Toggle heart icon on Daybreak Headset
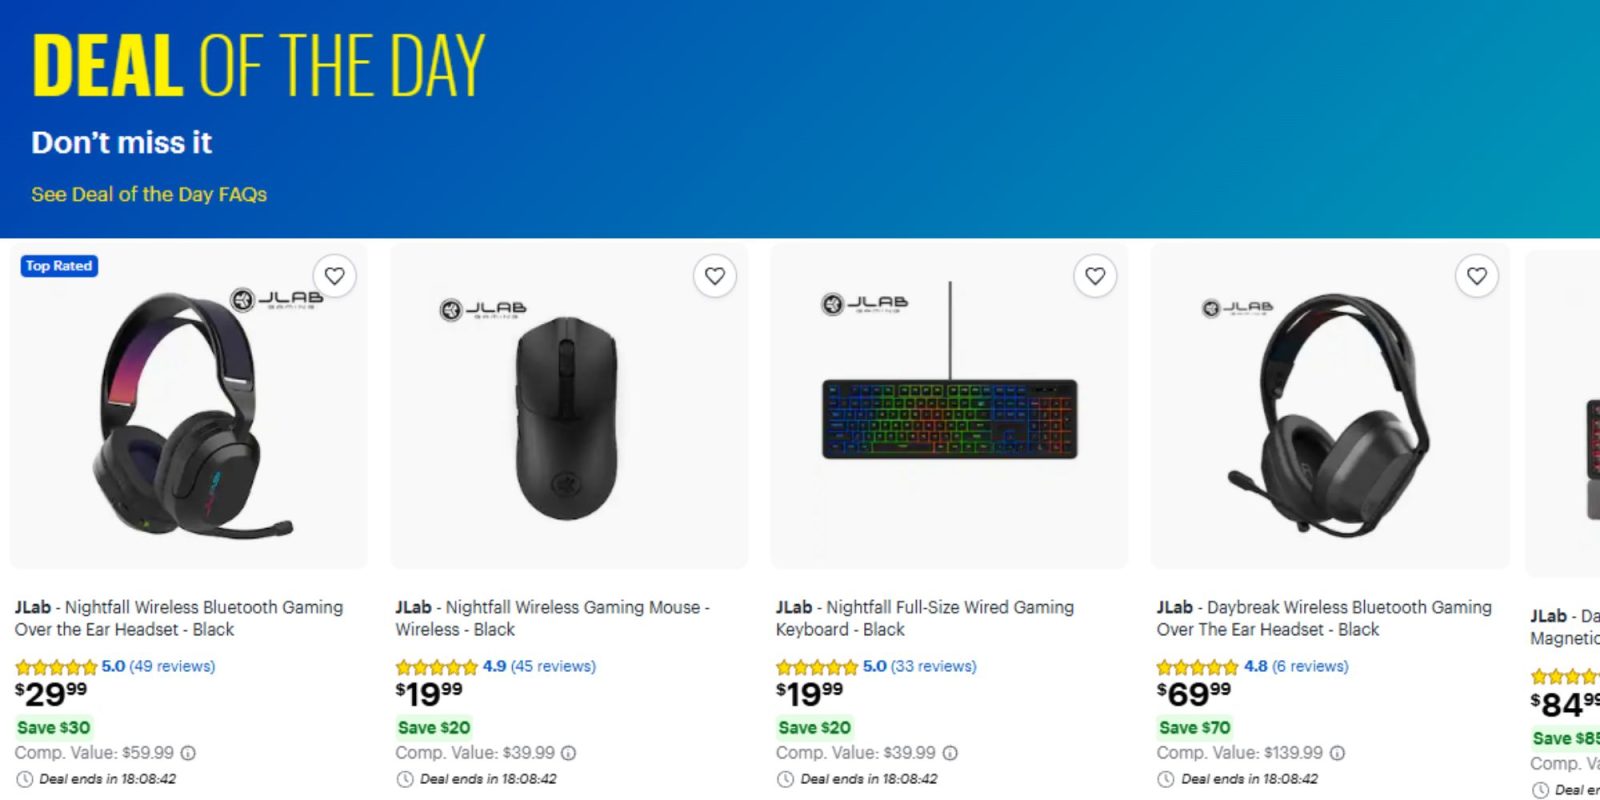This screenshot has width=1600, height=800. point(1477,276)
